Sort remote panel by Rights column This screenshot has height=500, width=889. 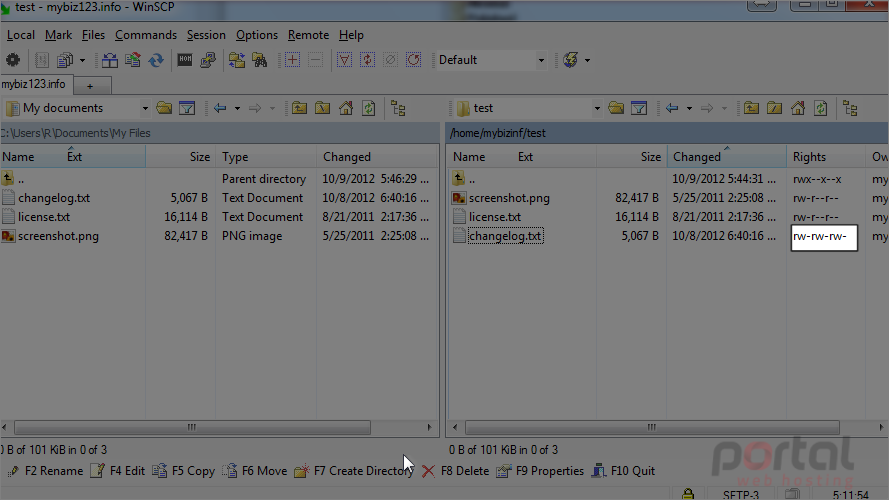click(826, 157)
